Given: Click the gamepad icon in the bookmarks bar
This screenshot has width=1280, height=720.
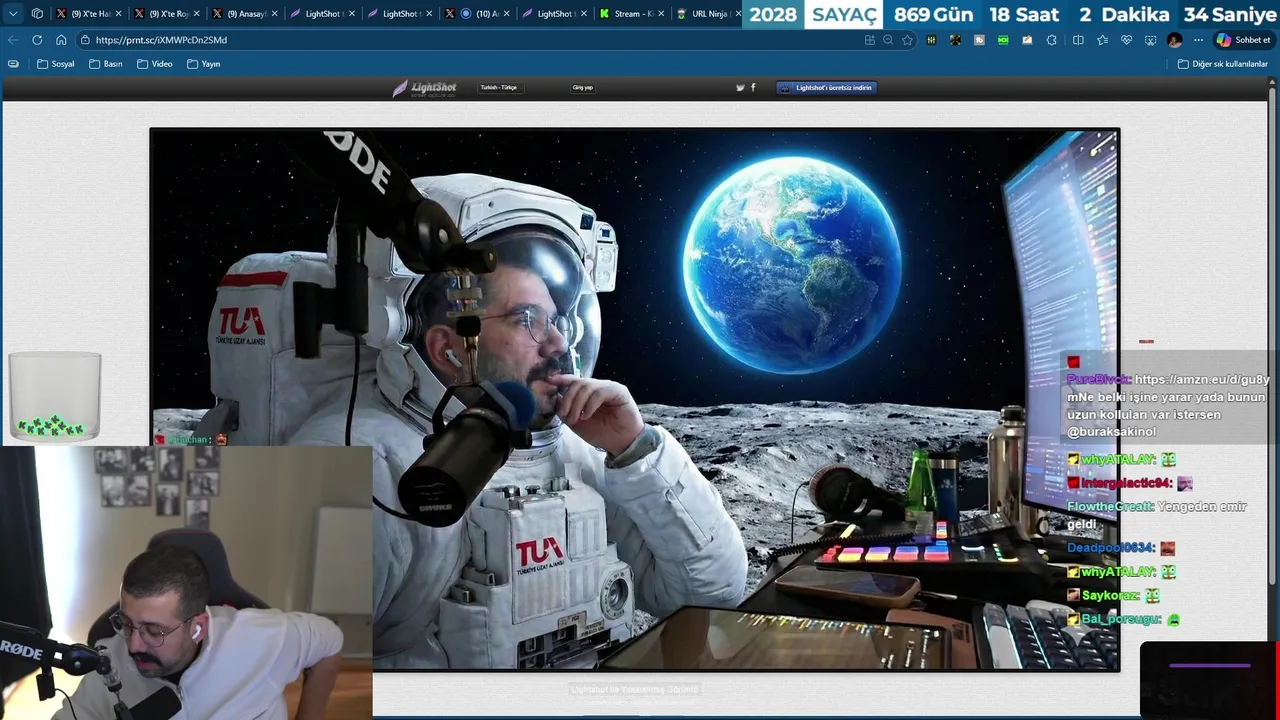Looking at the screenshot, I should (13, 64).
